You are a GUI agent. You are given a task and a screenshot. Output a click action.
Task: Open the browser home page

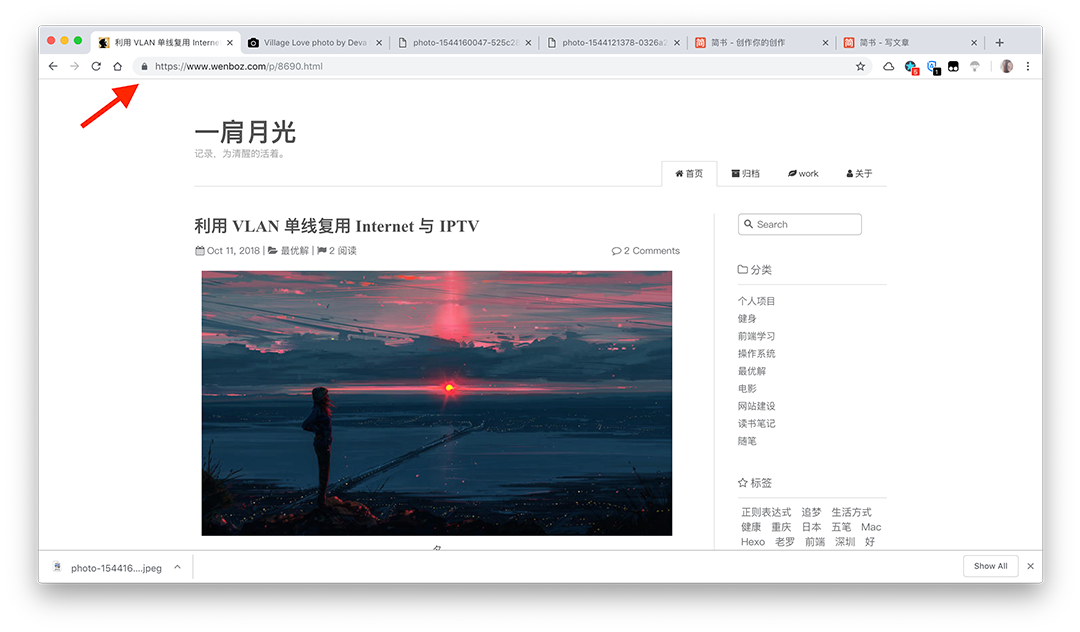118,66
